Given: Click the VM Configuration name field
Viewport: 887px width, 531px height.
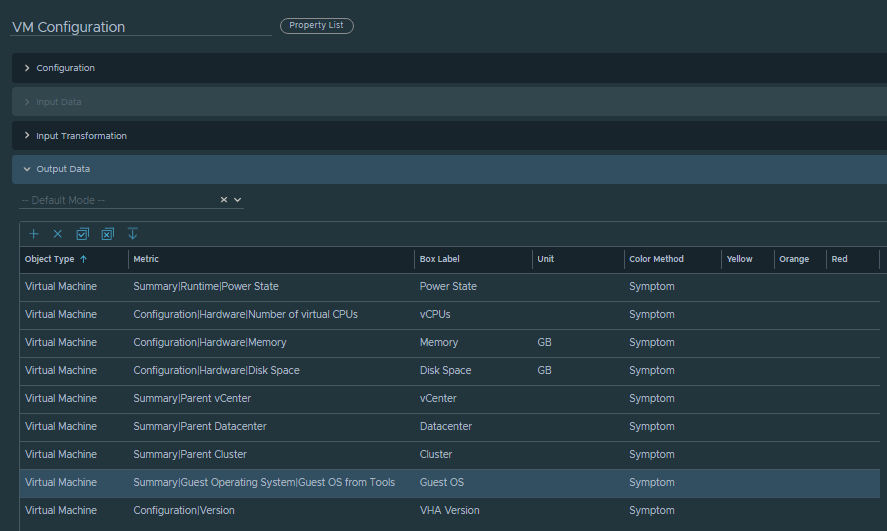Looking at the screenshot, I should click(x=140, y=27).
